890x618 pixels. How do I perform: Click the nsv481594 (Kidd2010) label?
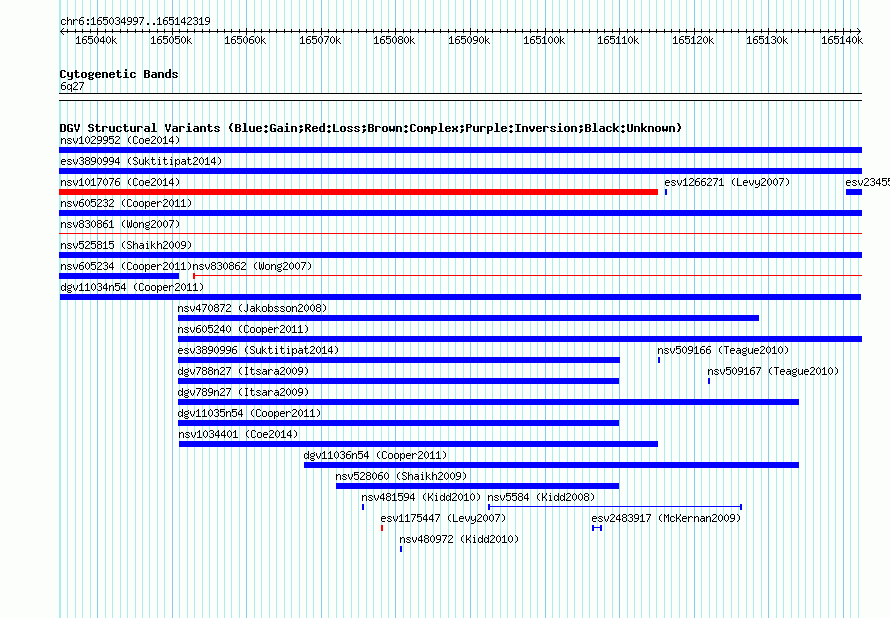tap(421, 497)
